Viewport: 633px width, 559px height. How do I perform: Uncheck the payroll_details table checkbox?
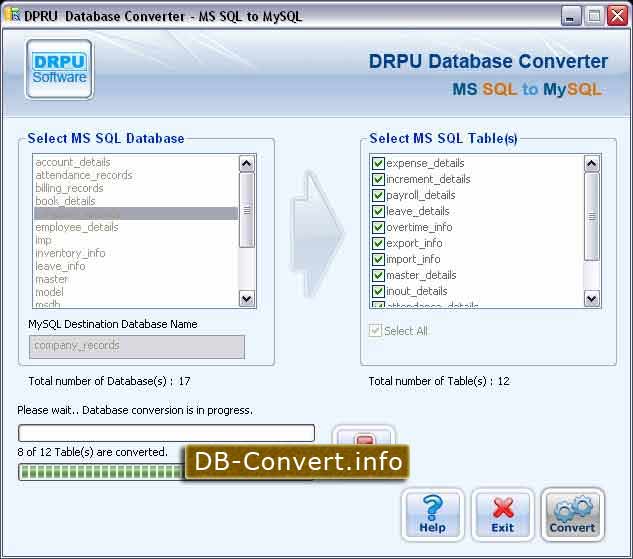[378, 195]
